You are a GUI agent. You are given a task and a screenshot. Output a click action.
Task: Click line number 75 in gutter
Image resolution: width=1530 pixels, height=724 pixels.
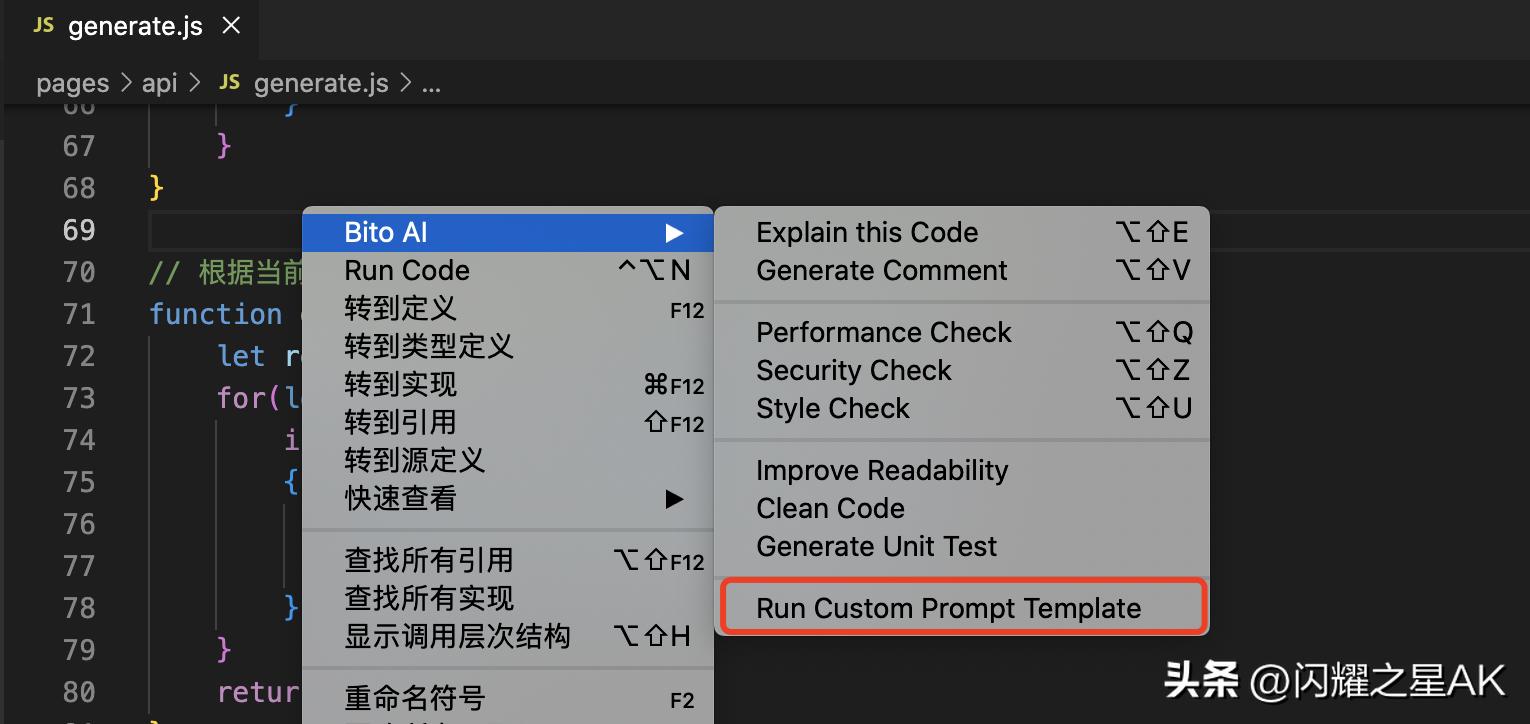point(79,482)
